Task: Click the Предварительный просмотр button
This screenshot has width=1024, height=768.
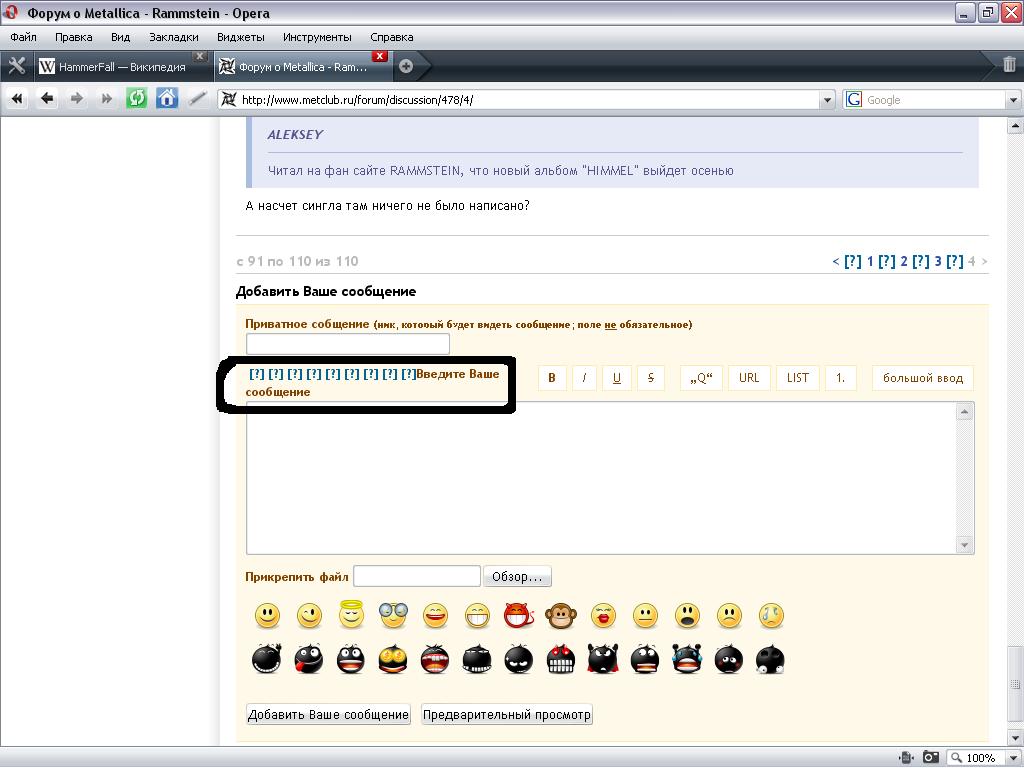Action: [507, 714]
